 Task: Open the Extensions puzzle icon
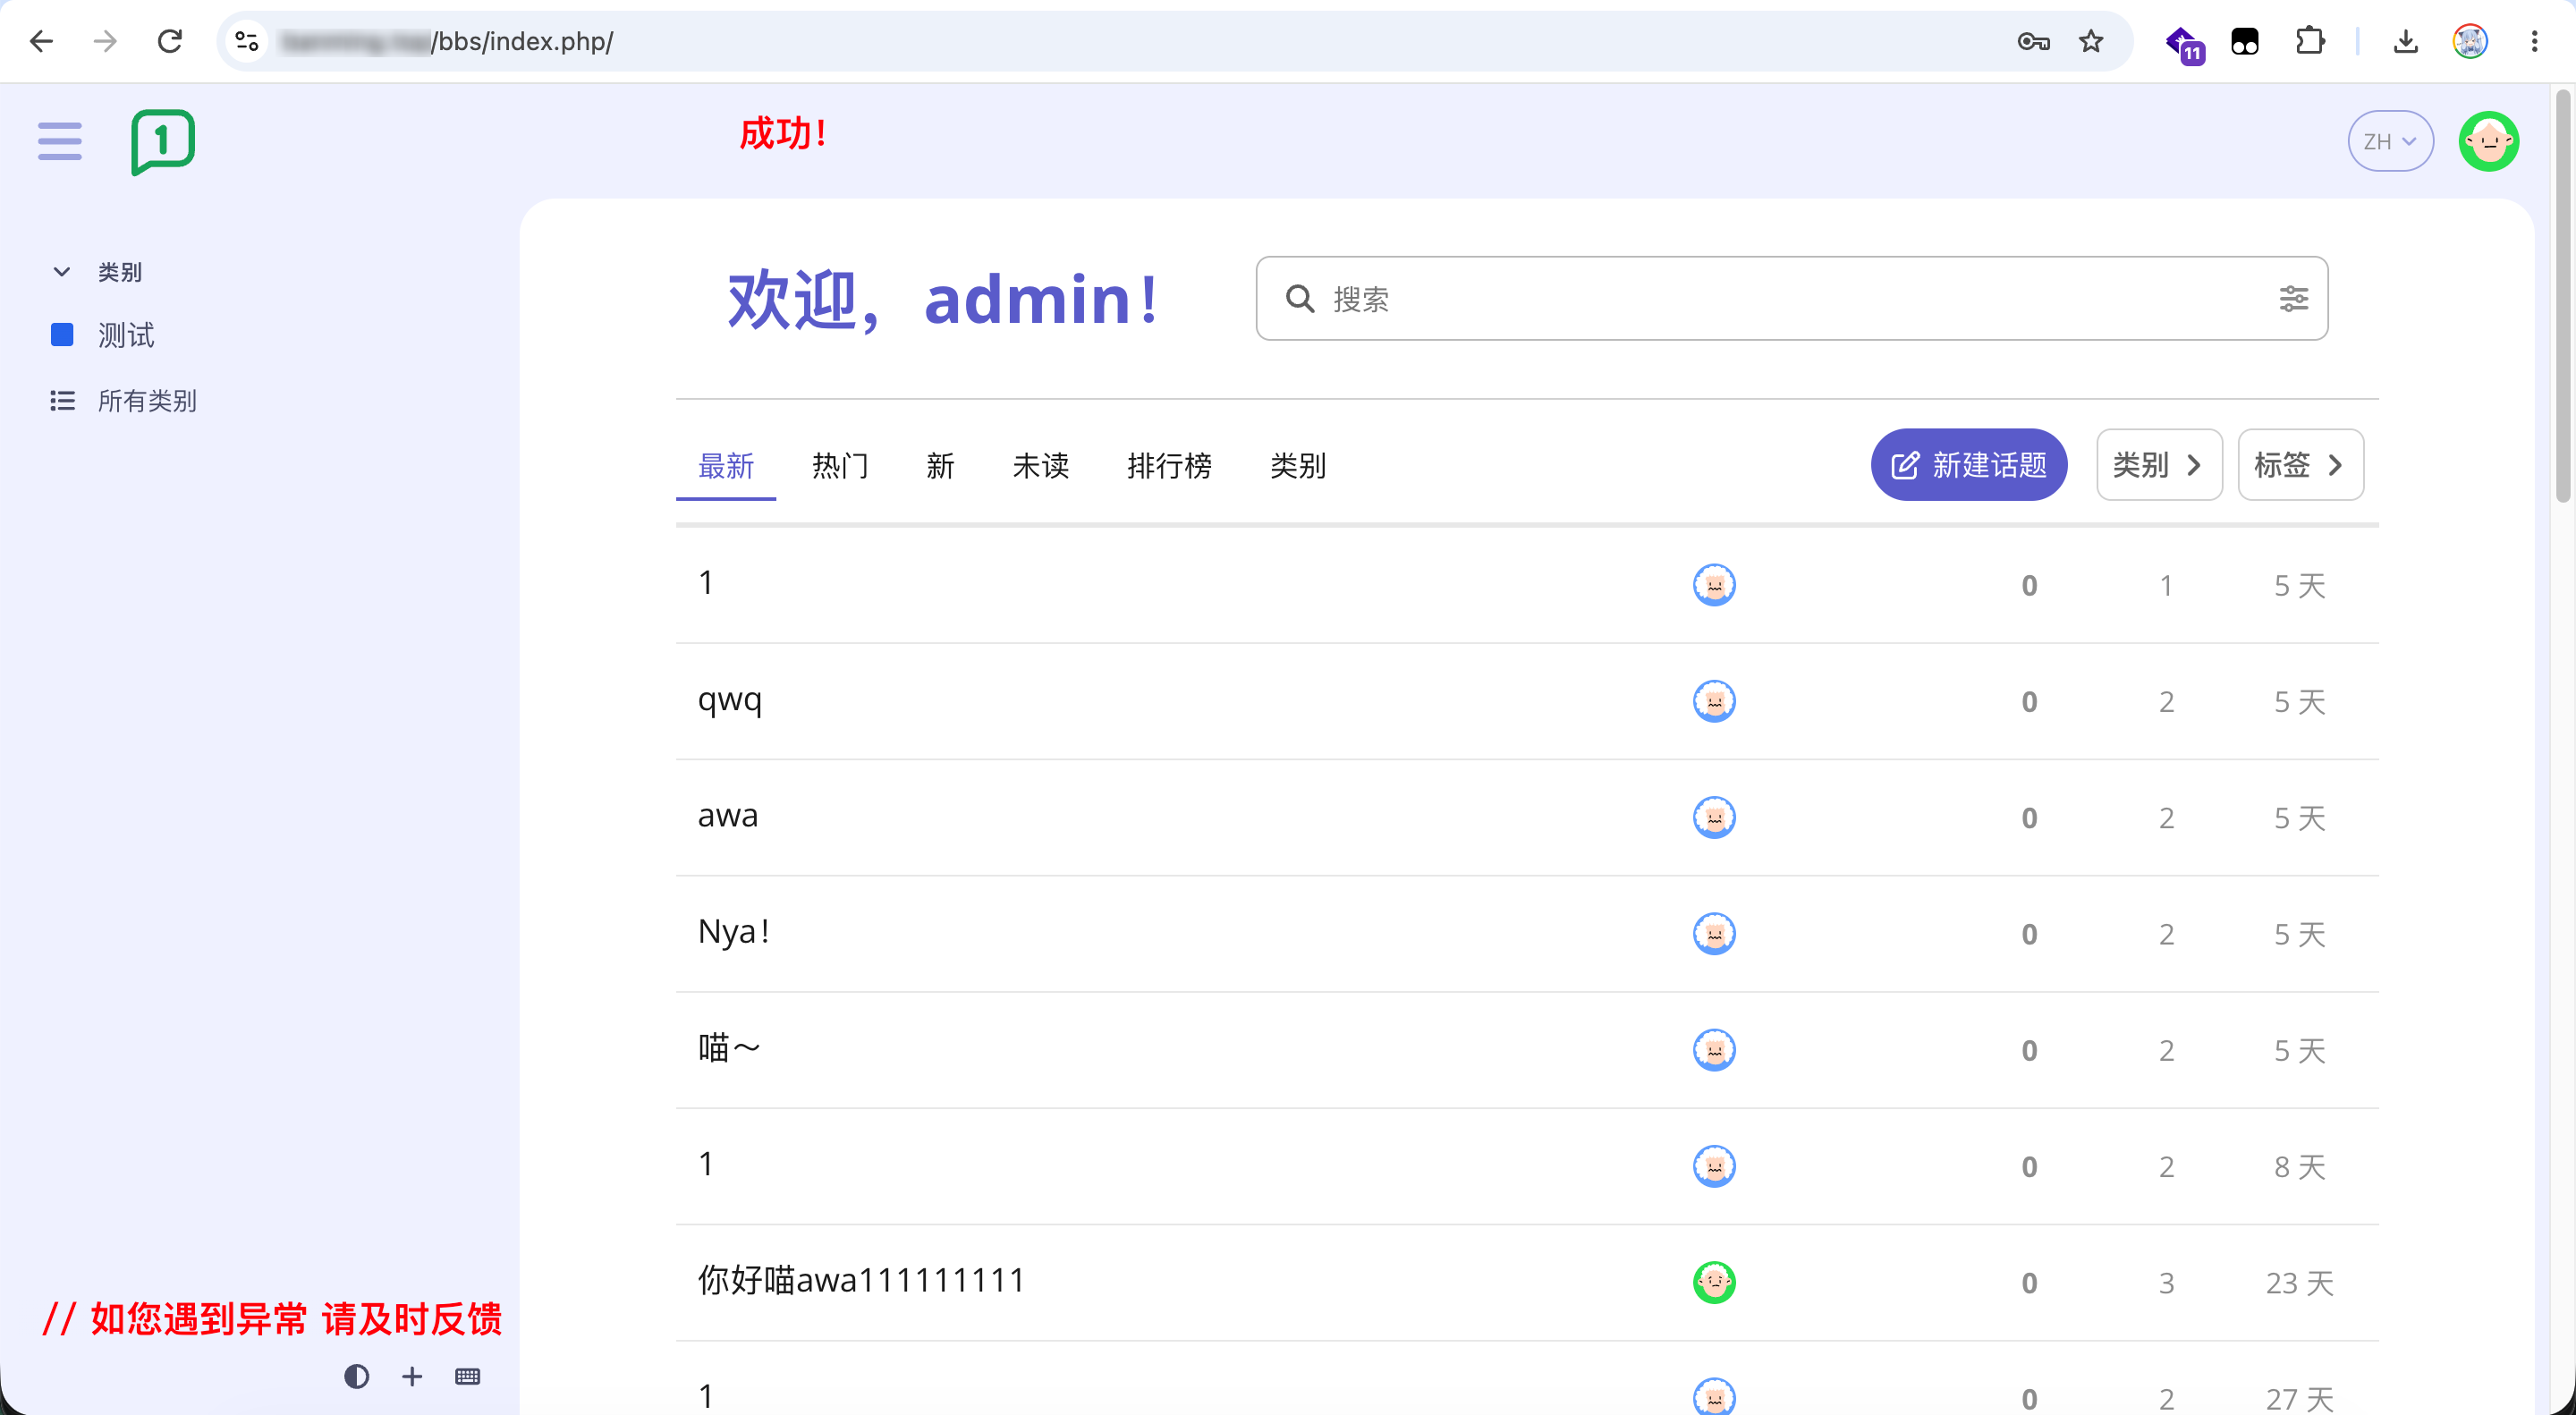[x=2310, y=41]
